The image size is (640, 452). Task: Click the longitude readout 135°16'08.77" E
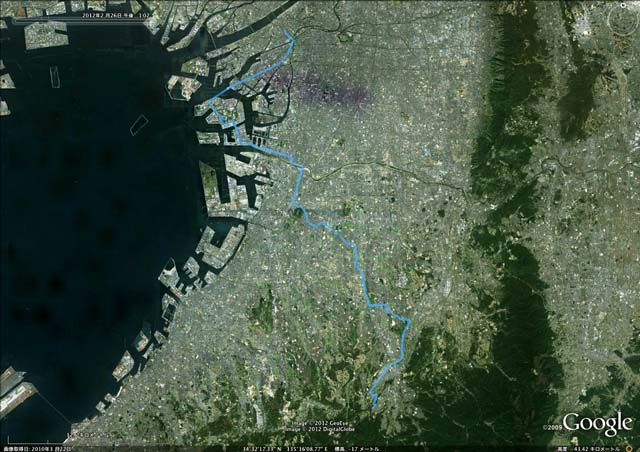304,449
